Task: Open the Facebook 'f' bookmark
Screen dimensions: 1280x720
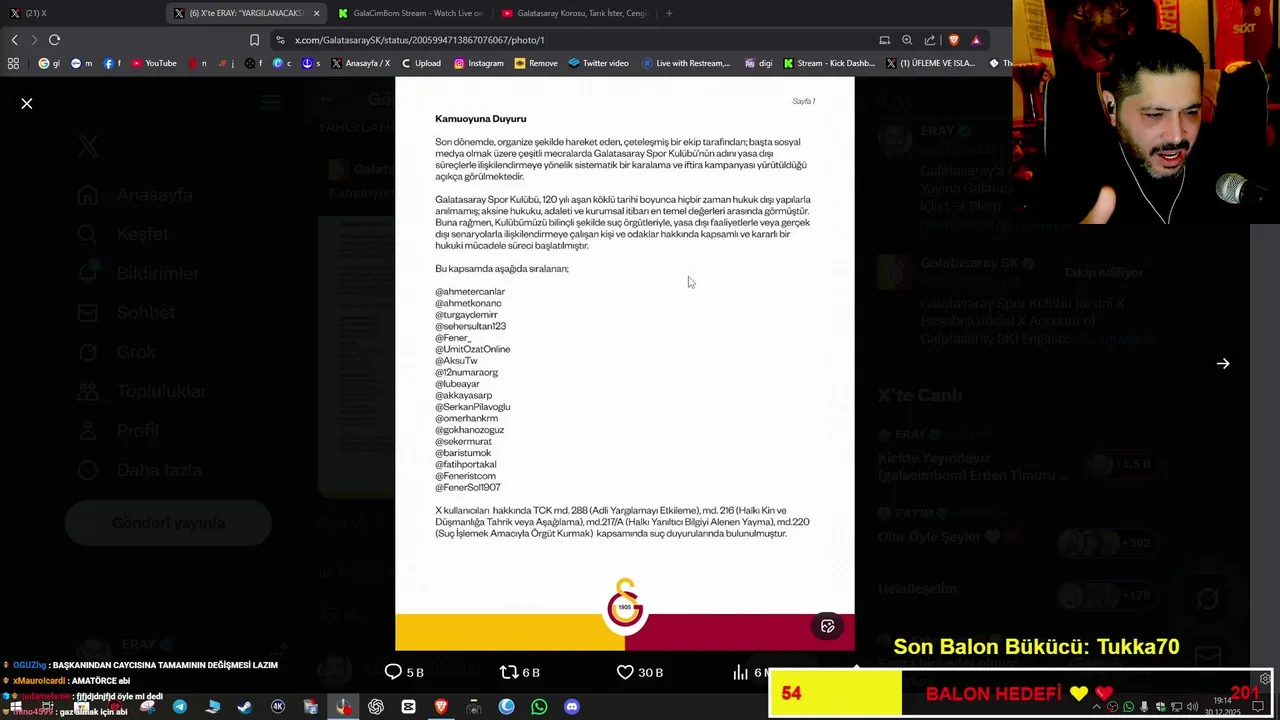Action: tap(112, 63)
